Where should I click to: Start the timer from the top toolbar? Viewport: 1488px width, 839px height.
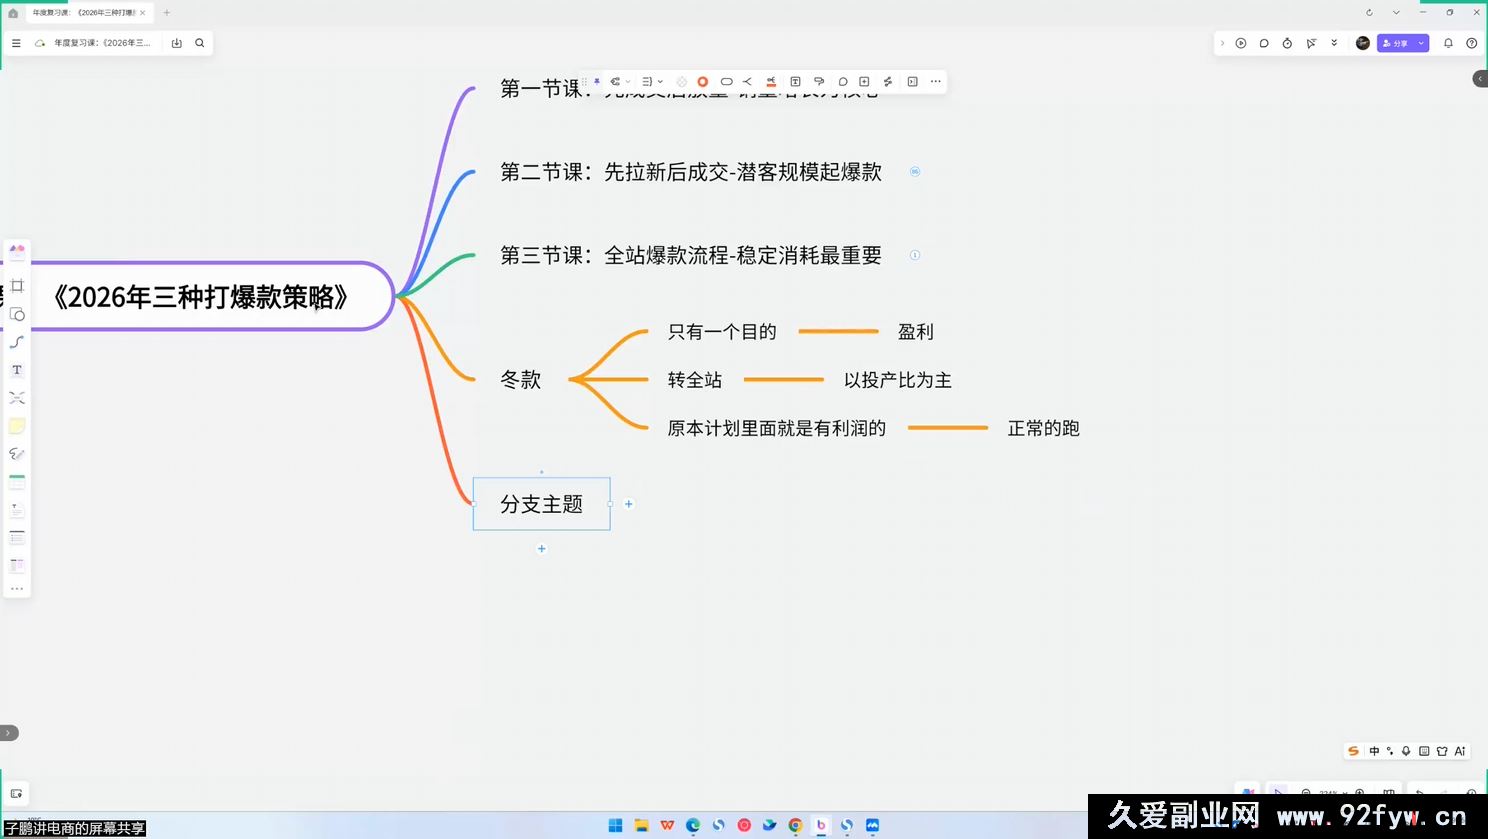[1285, 43]
